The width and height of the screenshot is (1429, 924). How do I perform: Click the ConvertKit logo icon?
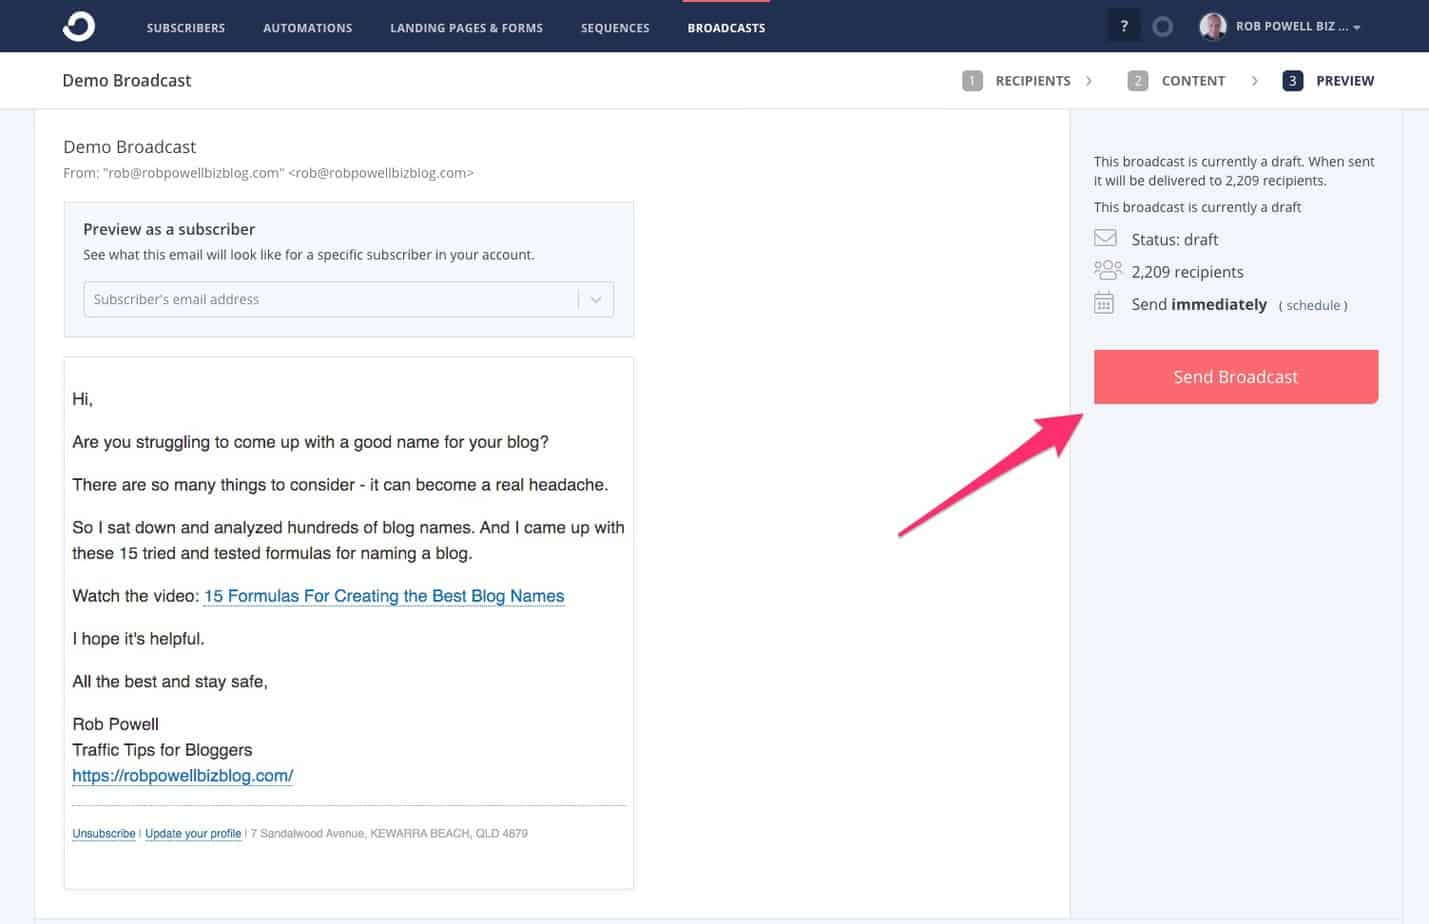78,26
